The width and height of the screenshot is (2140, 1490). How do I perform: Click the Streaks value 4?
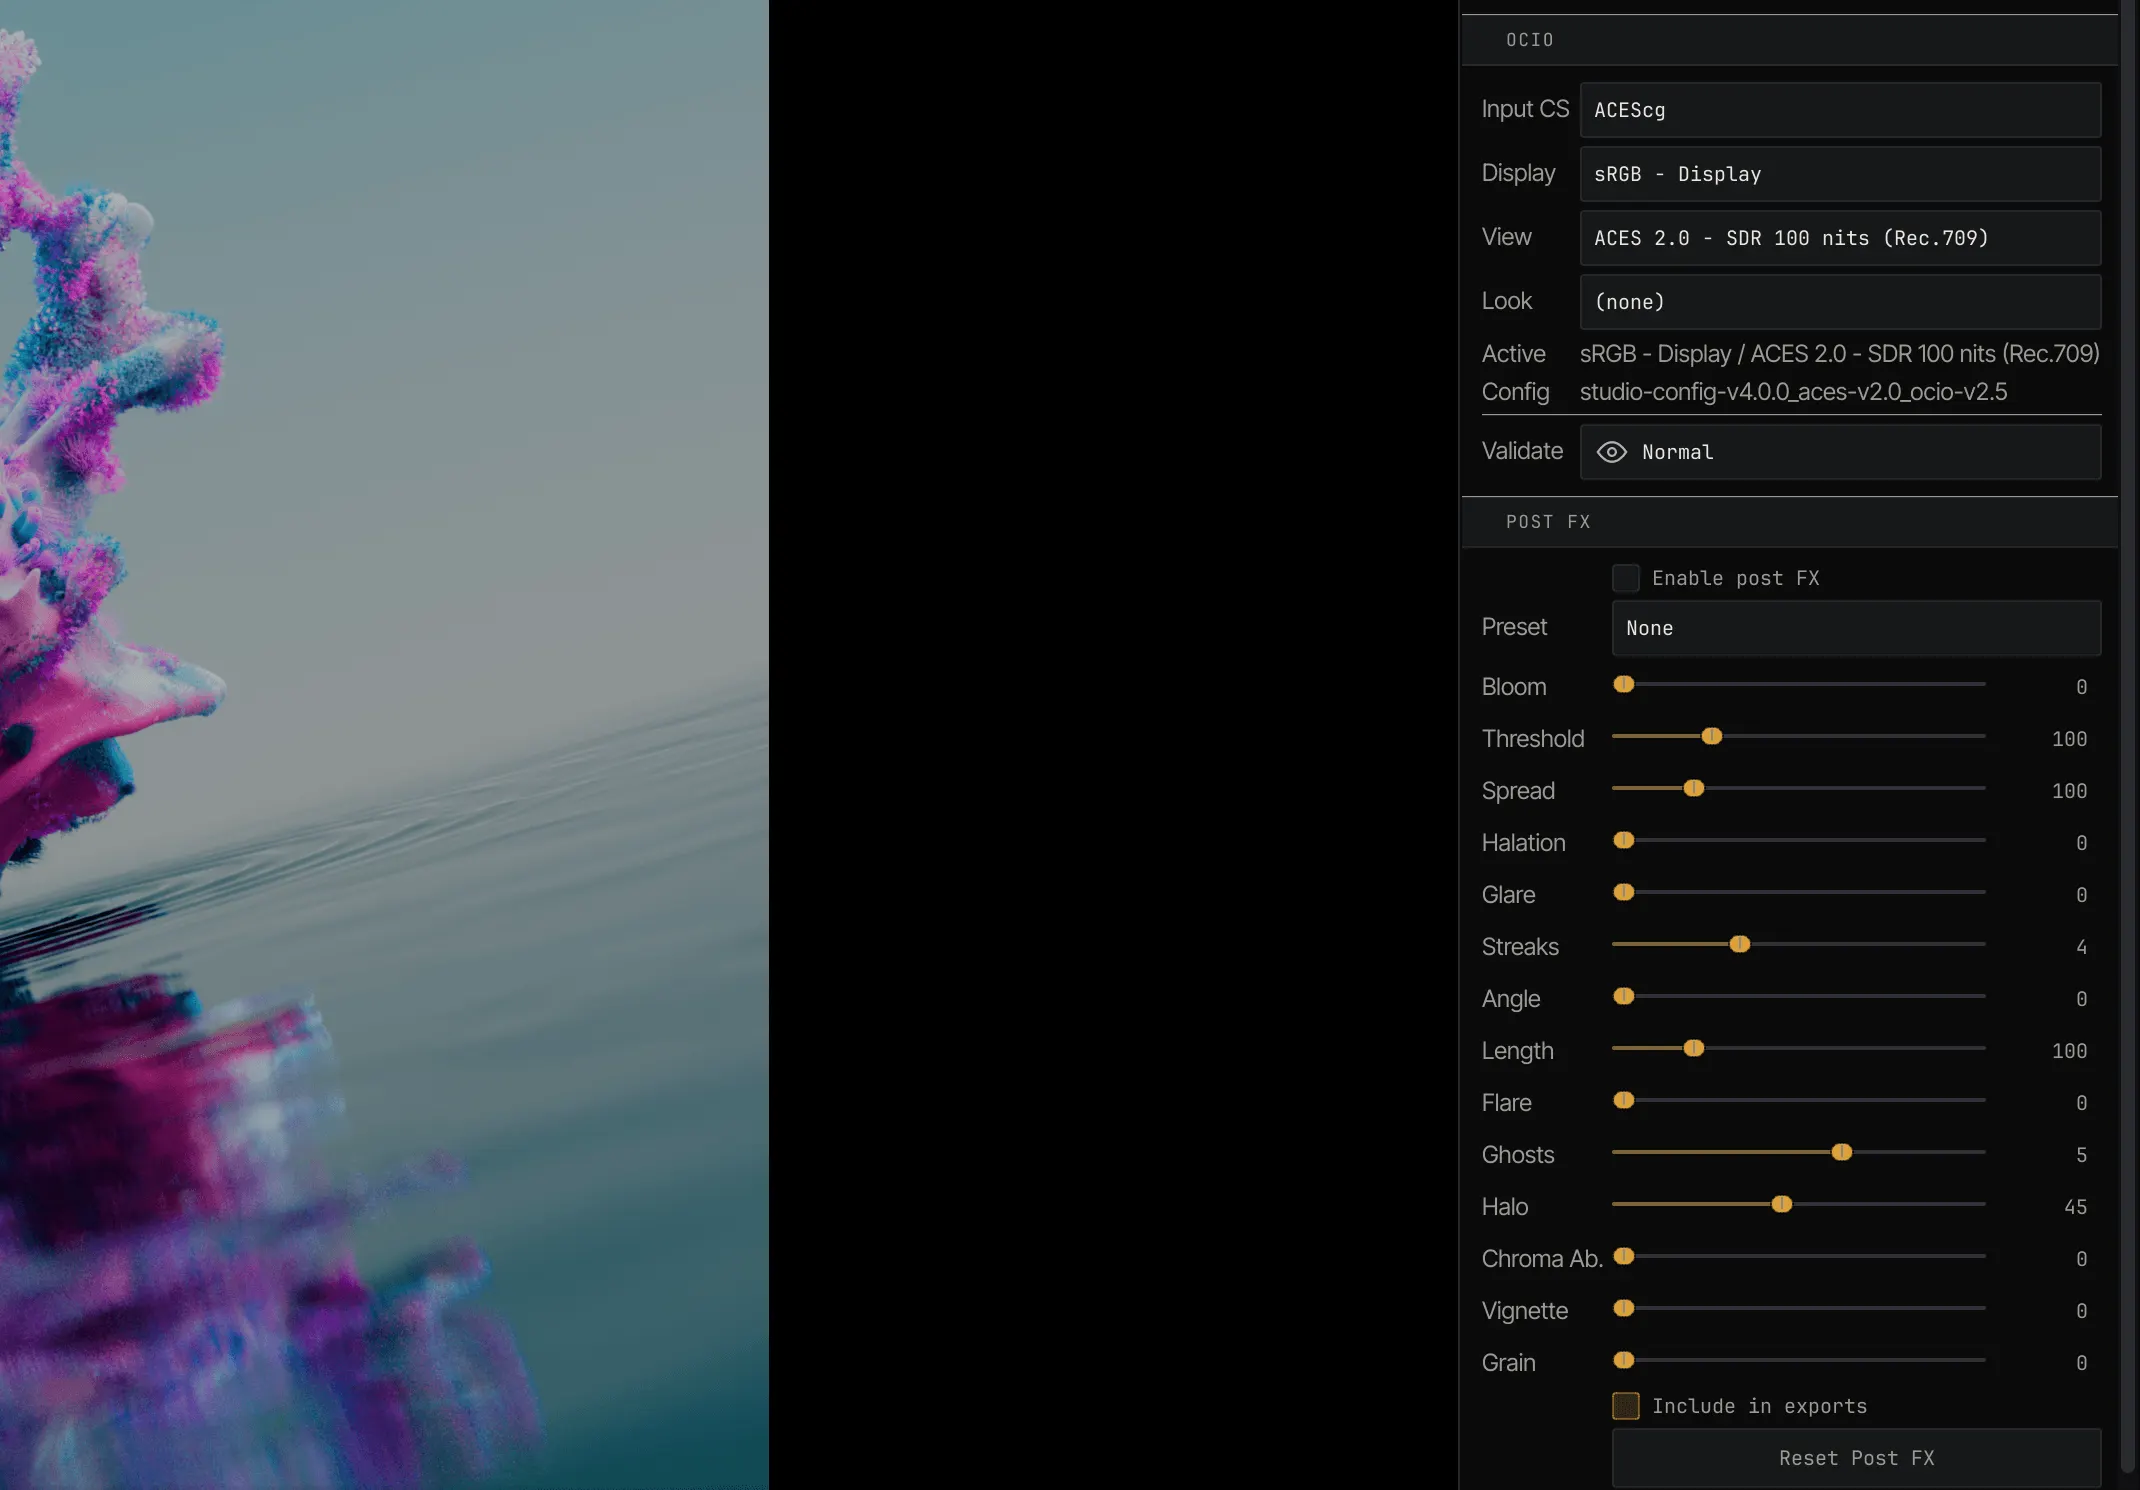pos(2081,947)
